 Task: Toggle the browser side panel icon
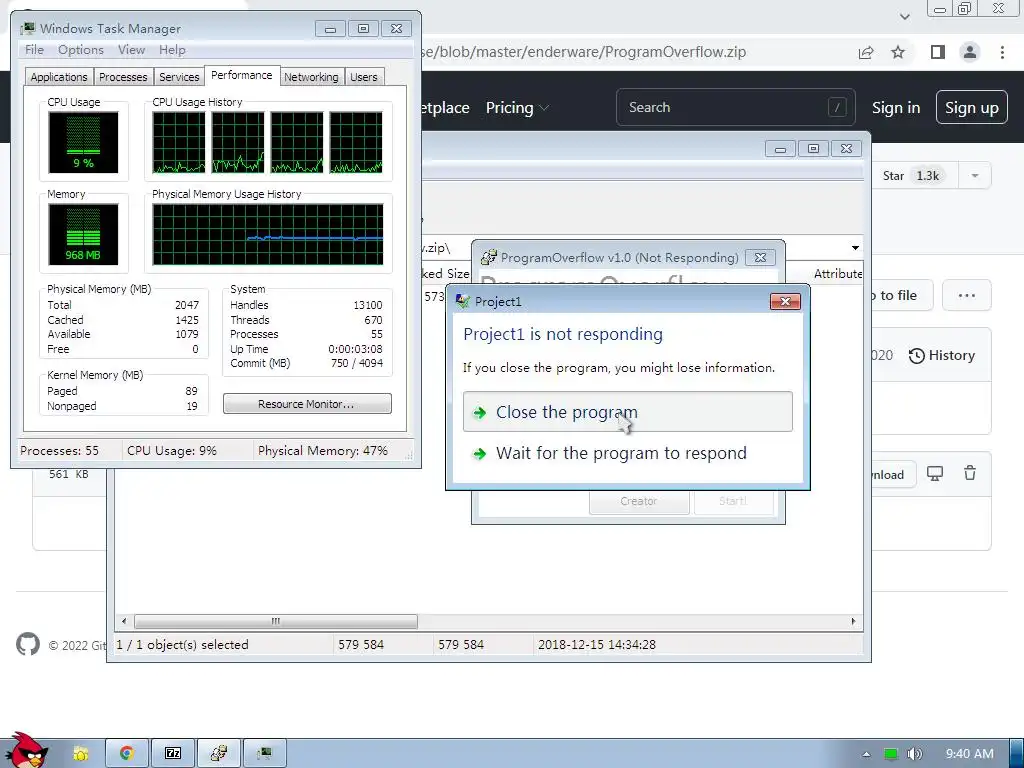[938, 52]
